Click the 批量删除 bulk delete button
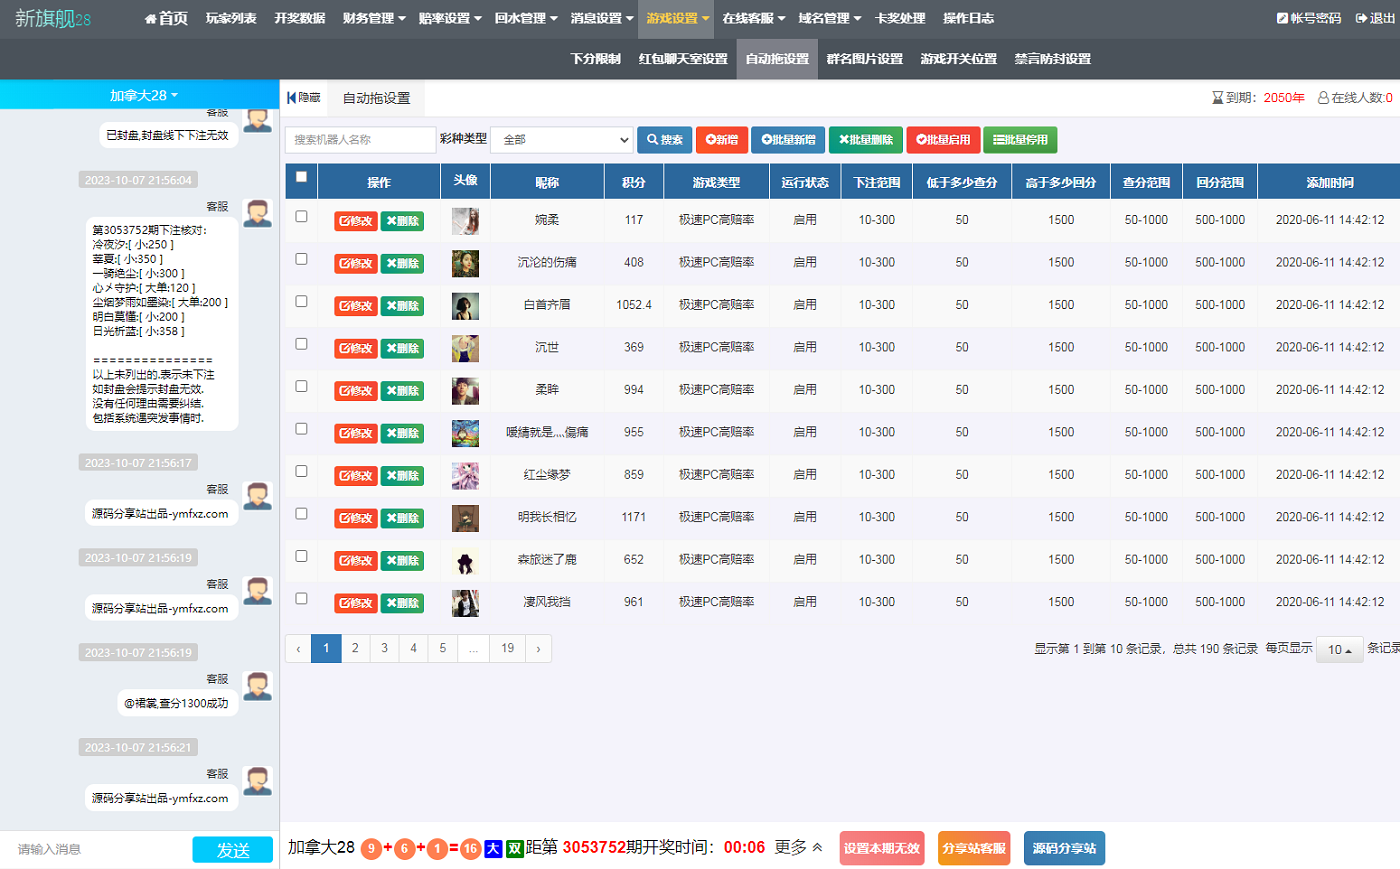The image size is (1400, 869). pyautogui.click(x=865, y=140)
